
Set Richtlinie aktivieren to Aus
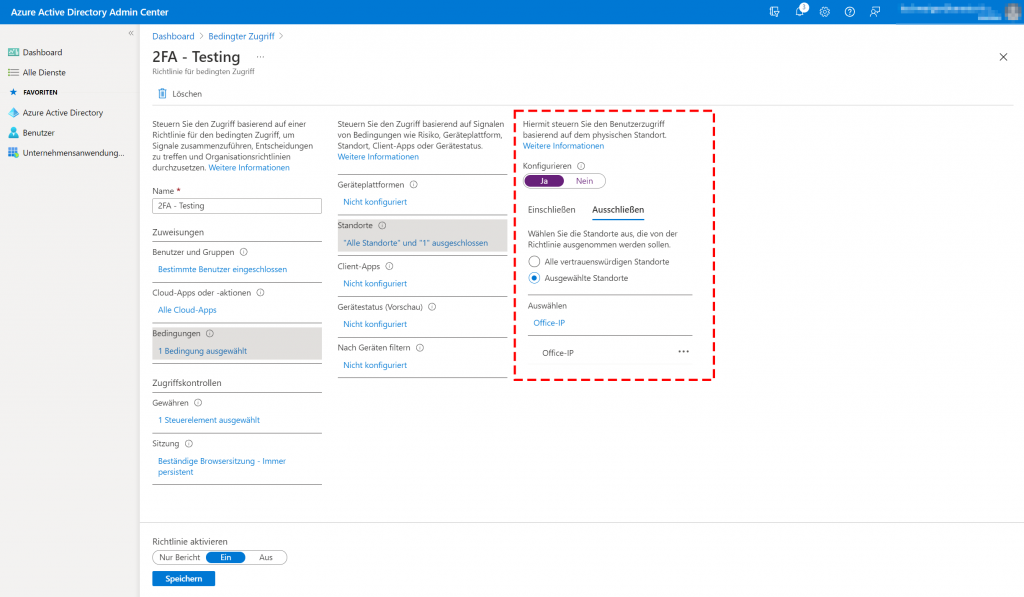[x=265, y=557]
